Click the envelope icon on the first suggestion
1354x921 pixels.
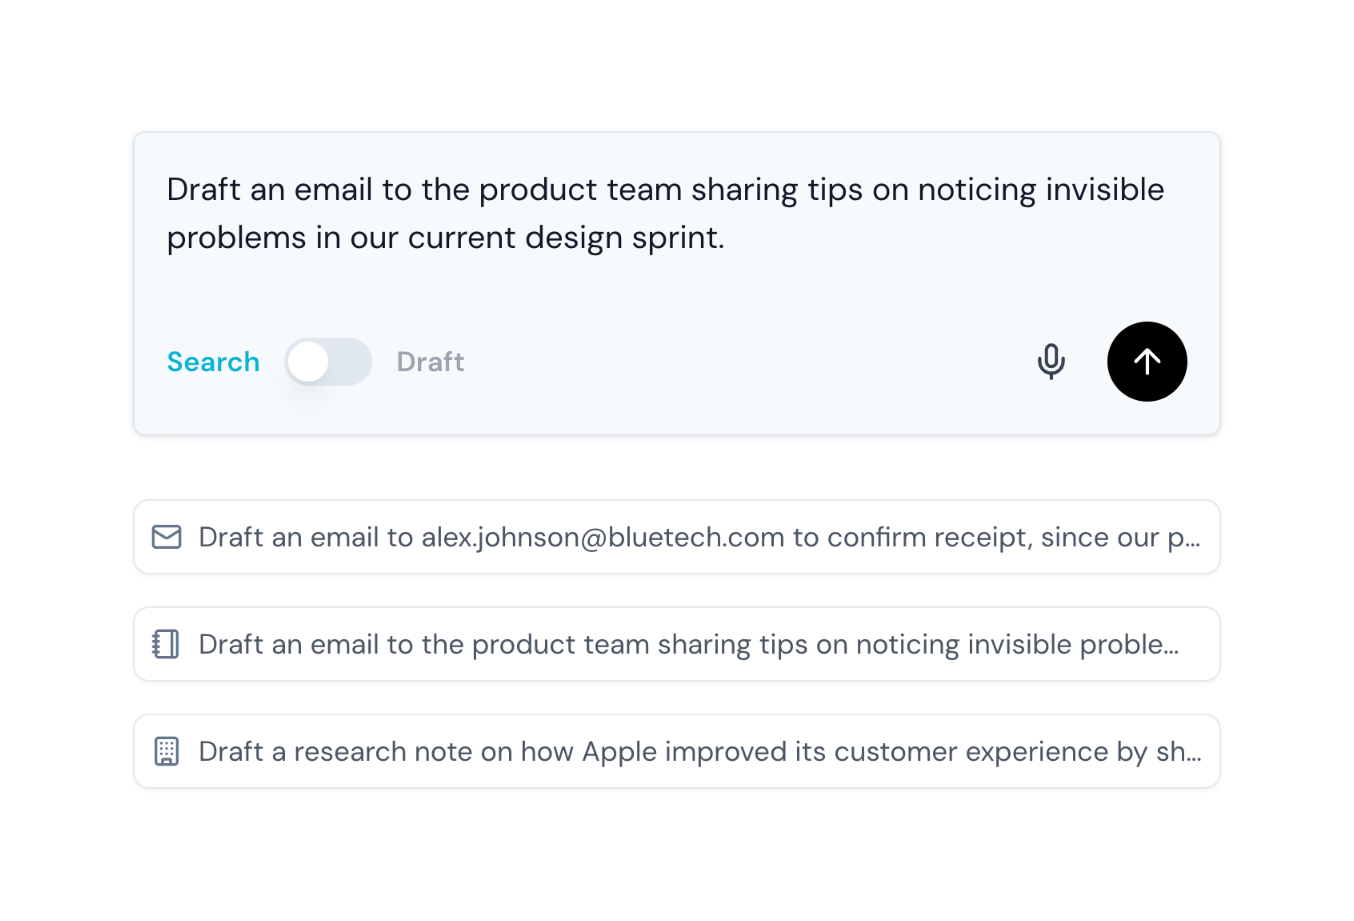(x=166, y=537)
